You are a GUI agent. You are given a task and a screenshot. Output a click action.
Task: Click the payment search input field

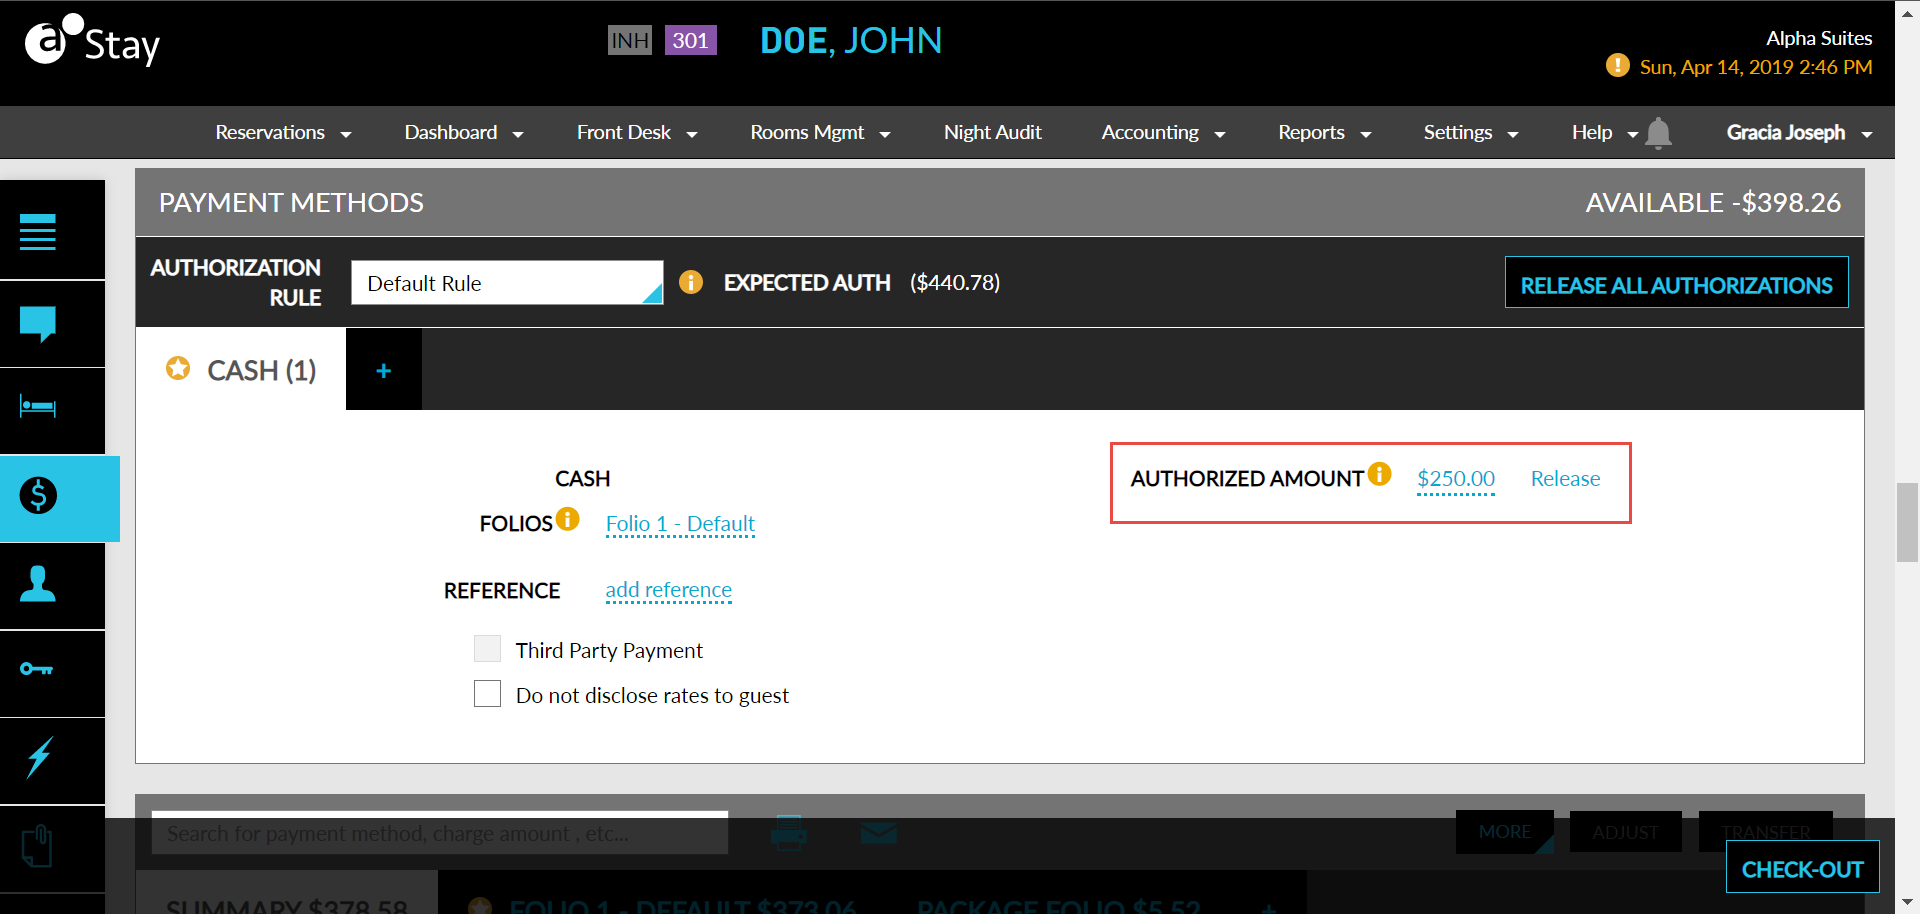pyautogui.click(x=440, y=833)
